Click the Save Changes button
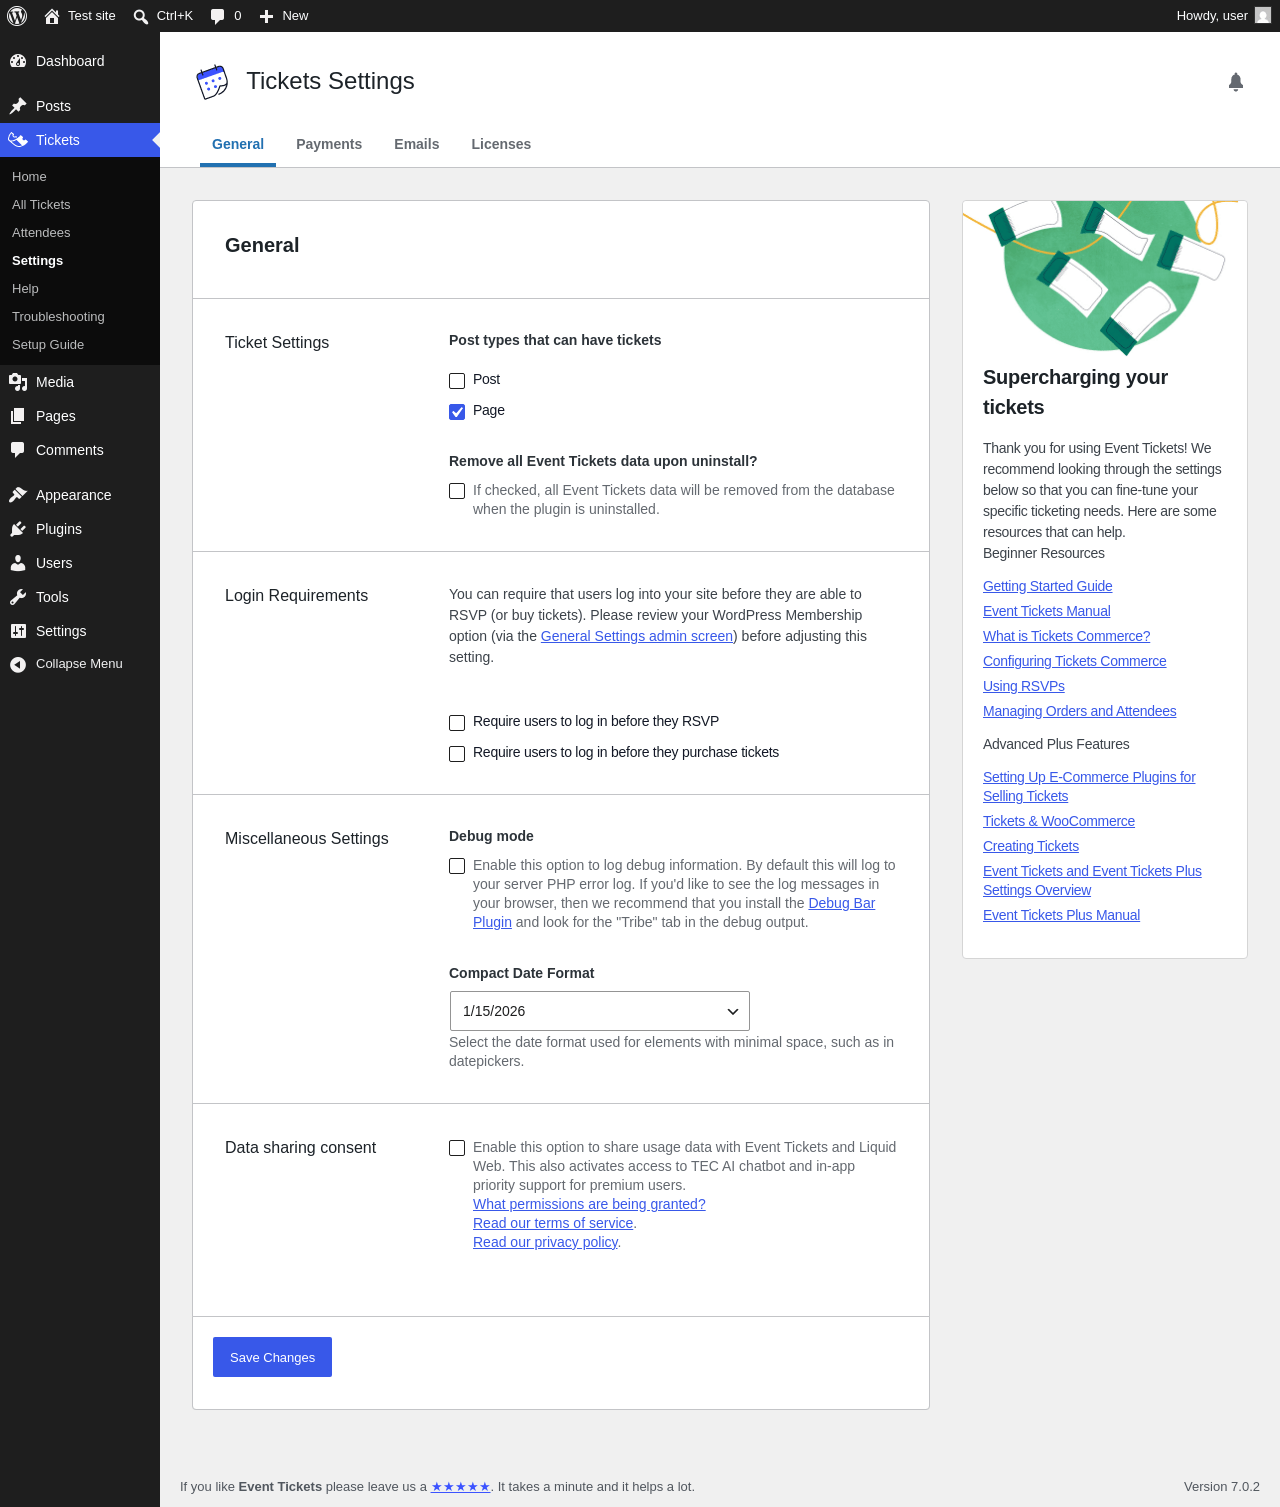Image resolution: width=1280 pixels, height=1507 pixels. [272, 1357]
